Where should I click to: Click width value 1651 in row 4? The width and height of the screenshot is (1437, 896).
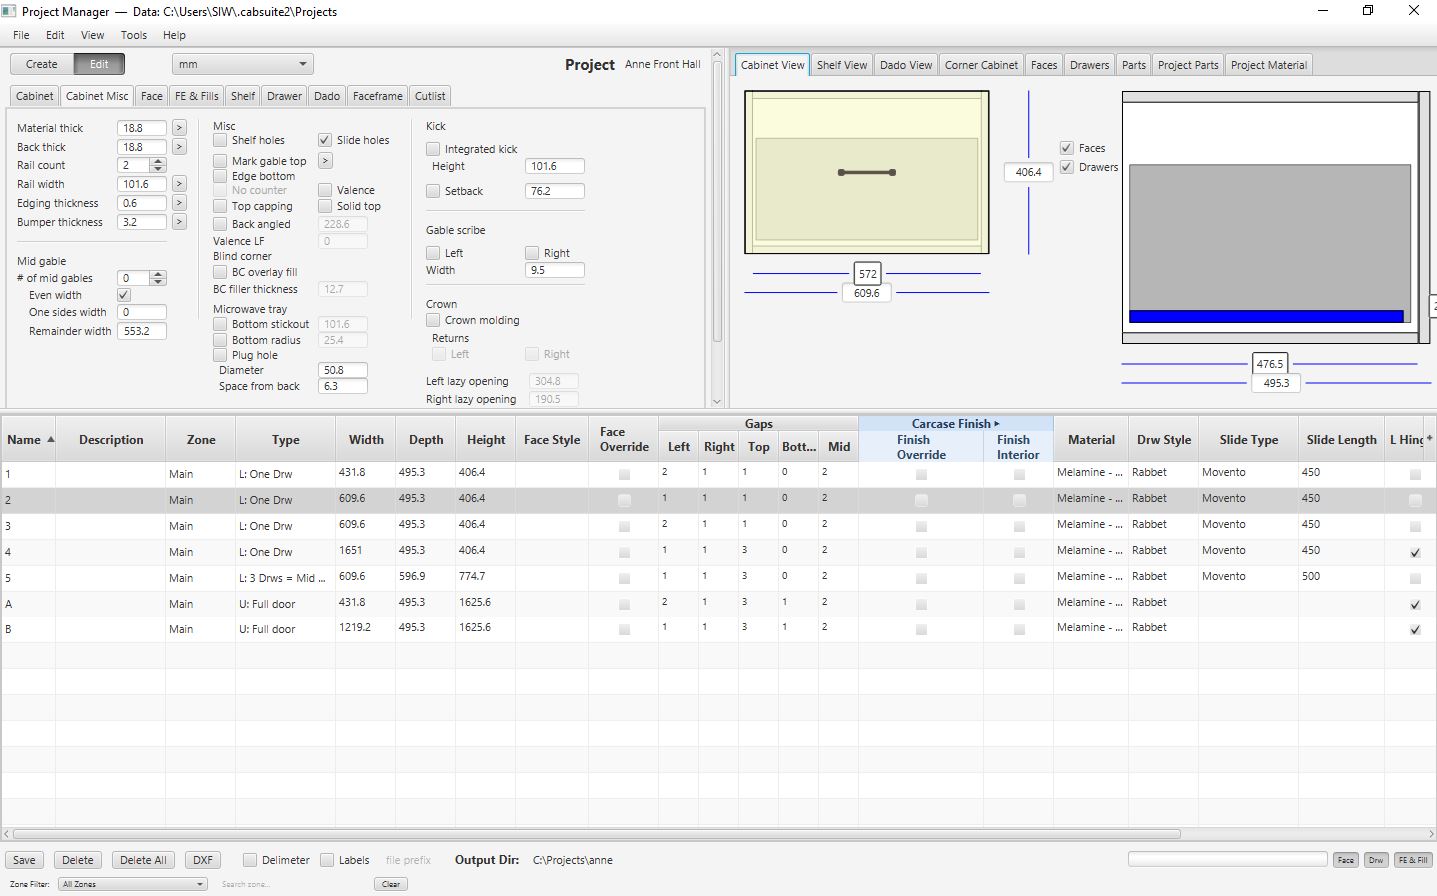(x=351, y=551)
